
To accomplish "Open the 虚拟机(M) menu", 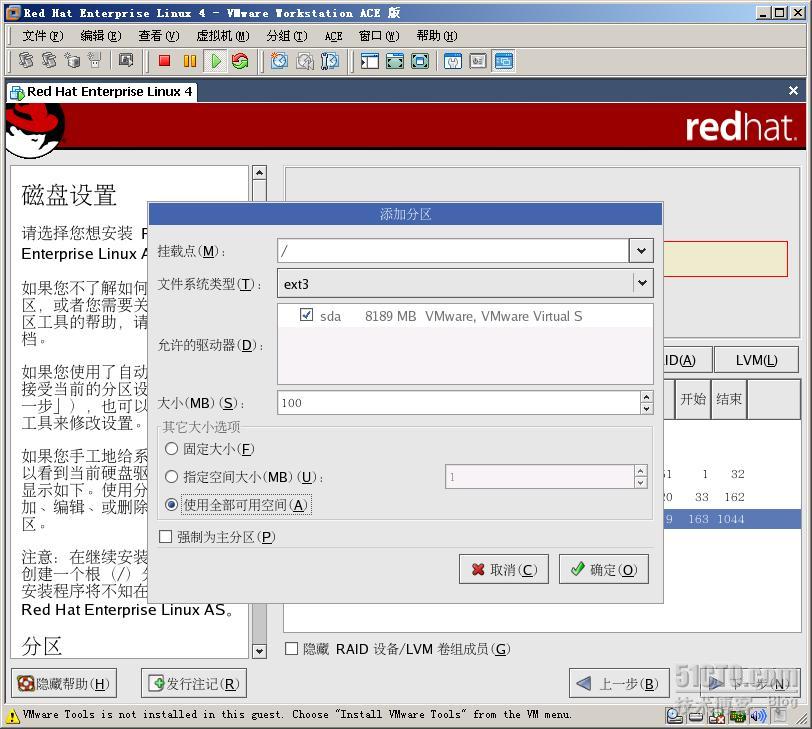I will pos(223,36).
